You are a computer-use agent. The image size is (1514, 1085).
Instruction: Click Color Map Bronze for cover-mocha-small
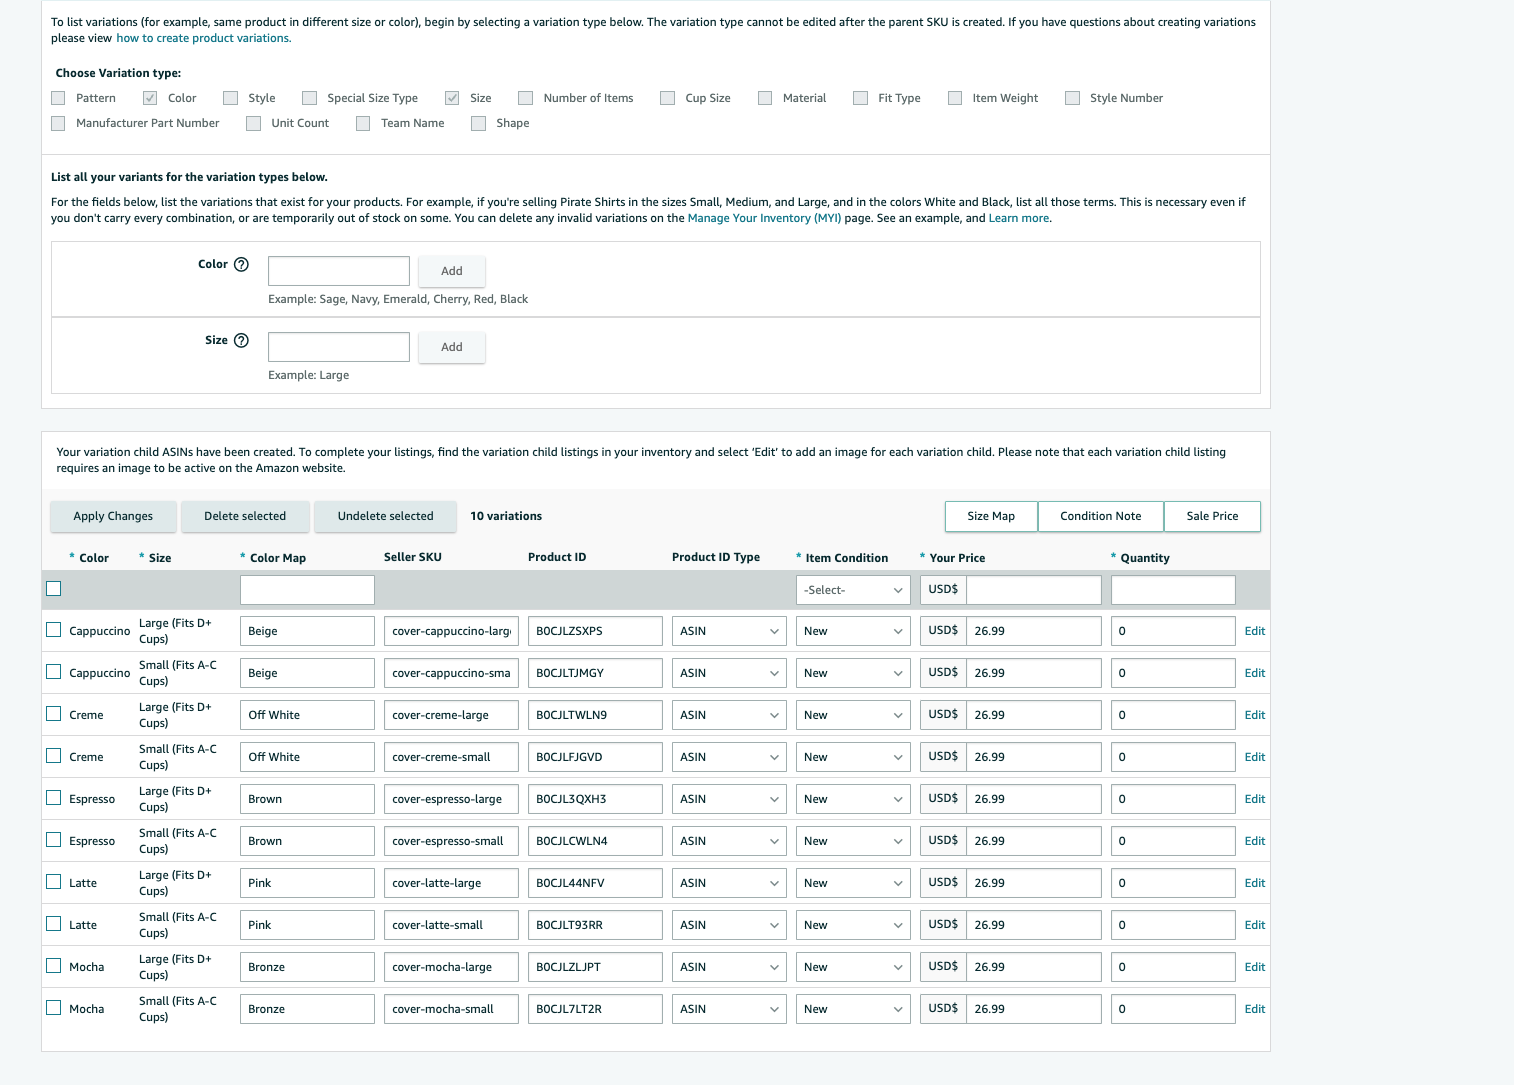307,1009
